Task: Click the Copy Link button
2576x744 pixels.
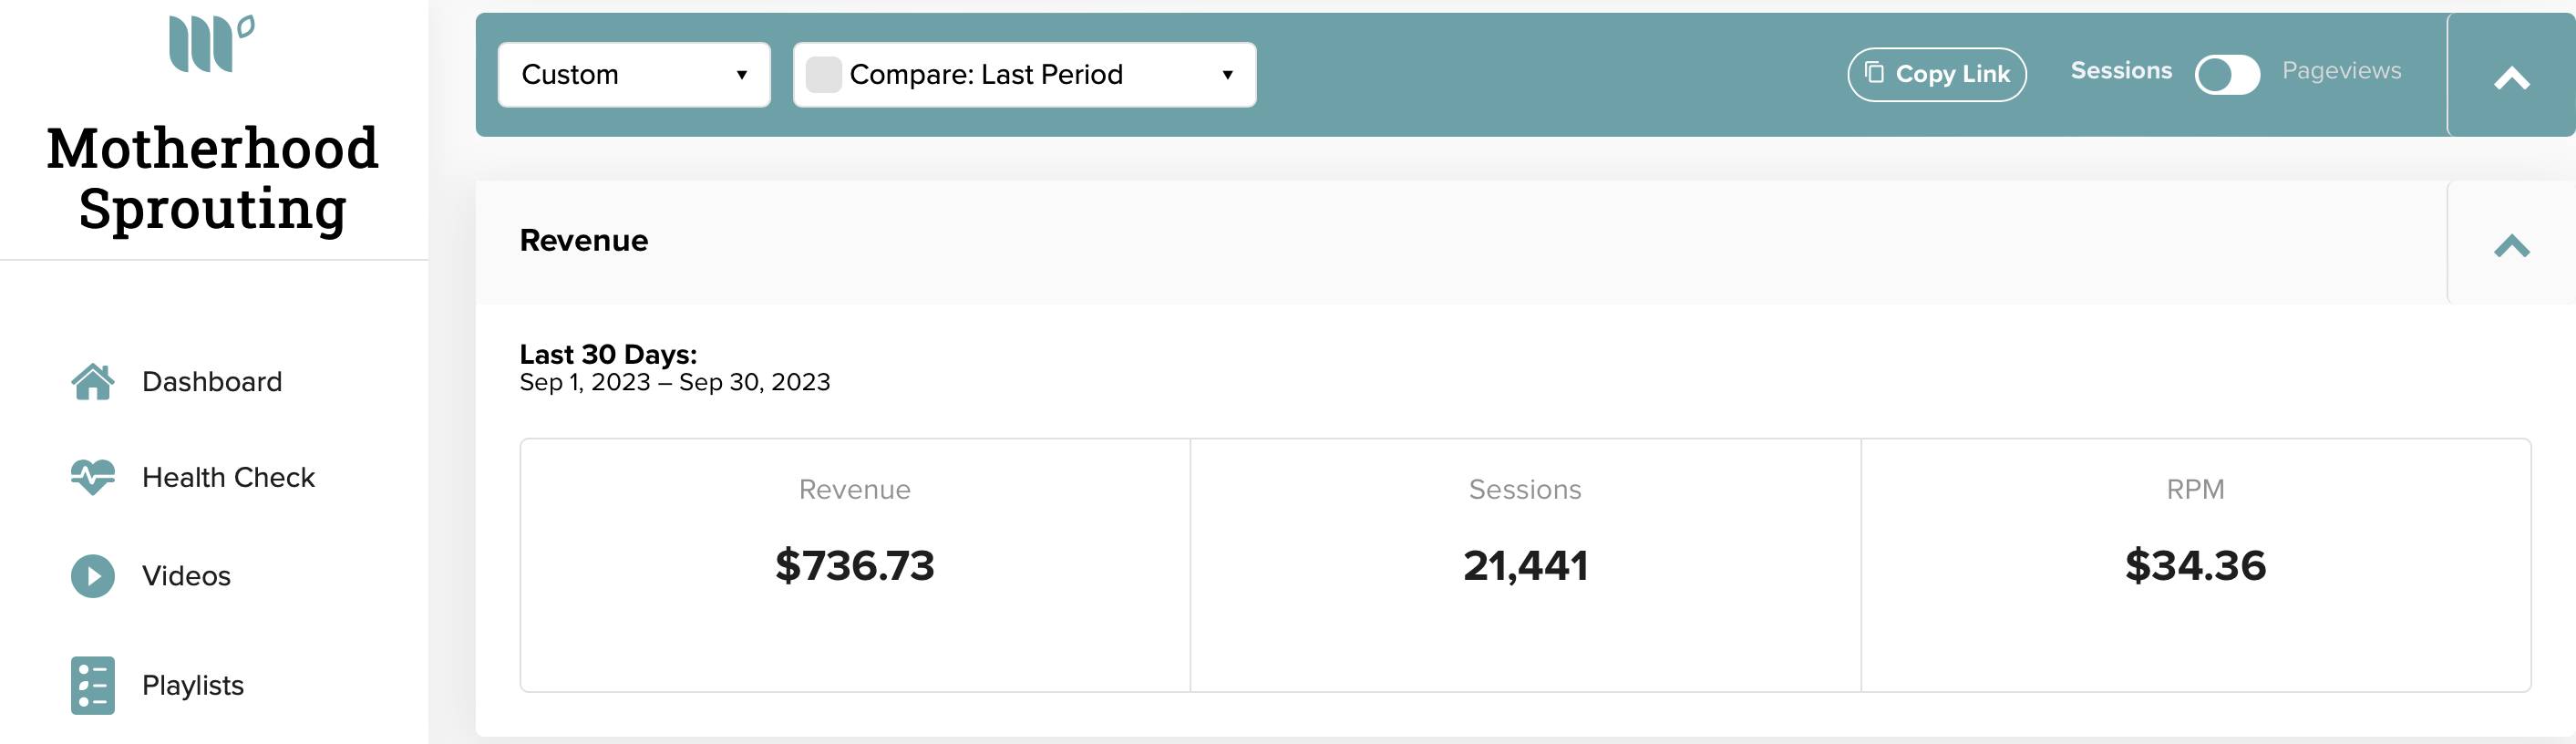Action: [1936, 74]
